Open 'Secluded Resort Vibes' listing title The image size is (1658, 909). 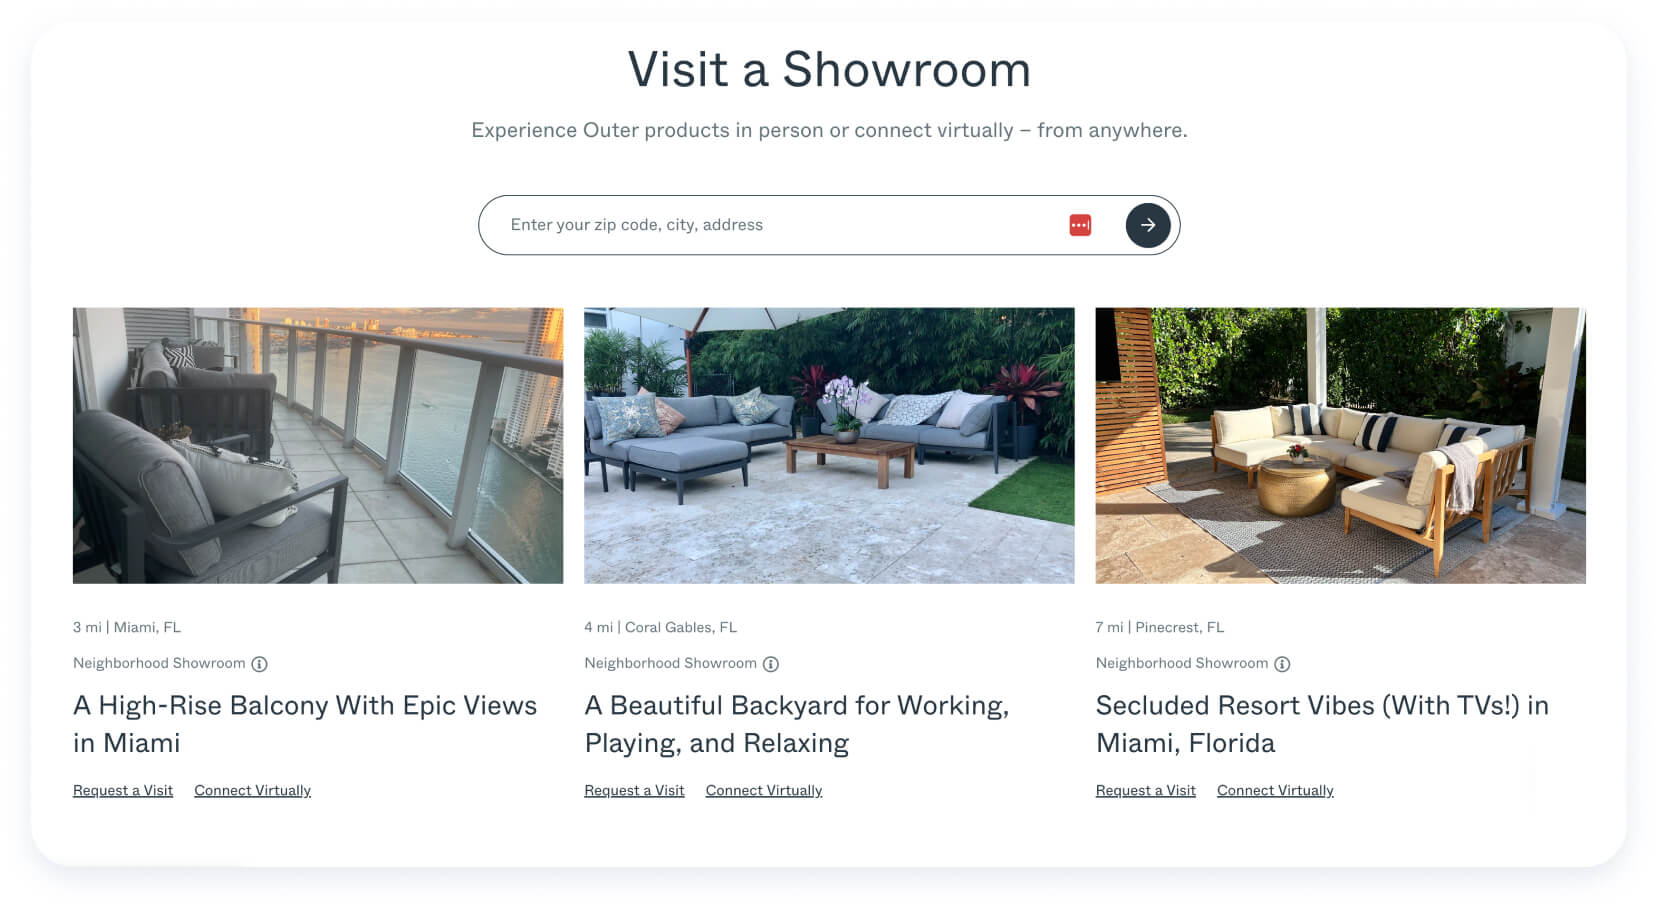1322,724
